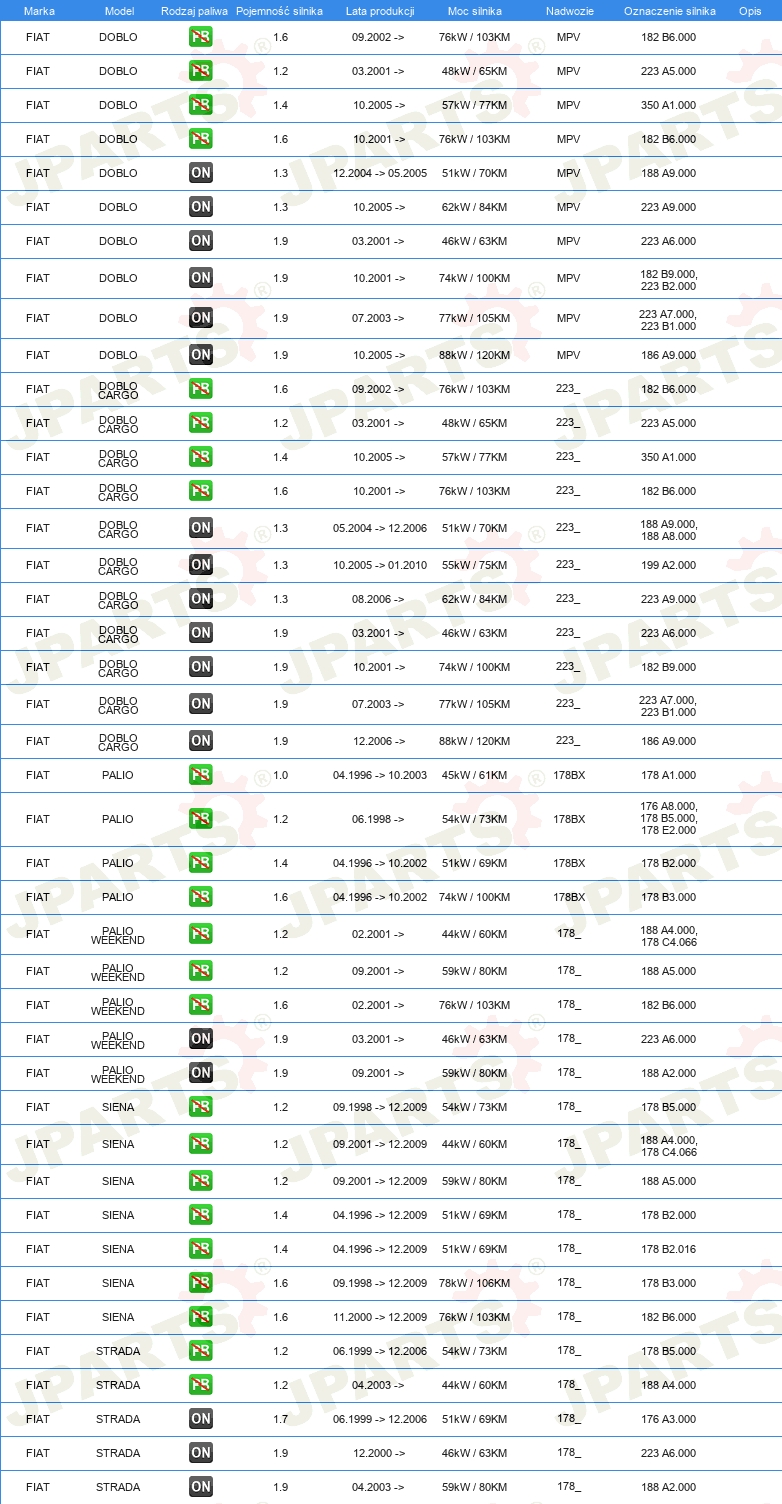Click the '178 B2.016' engine code cell
782x1504 pixels.
coord(669,1249)
